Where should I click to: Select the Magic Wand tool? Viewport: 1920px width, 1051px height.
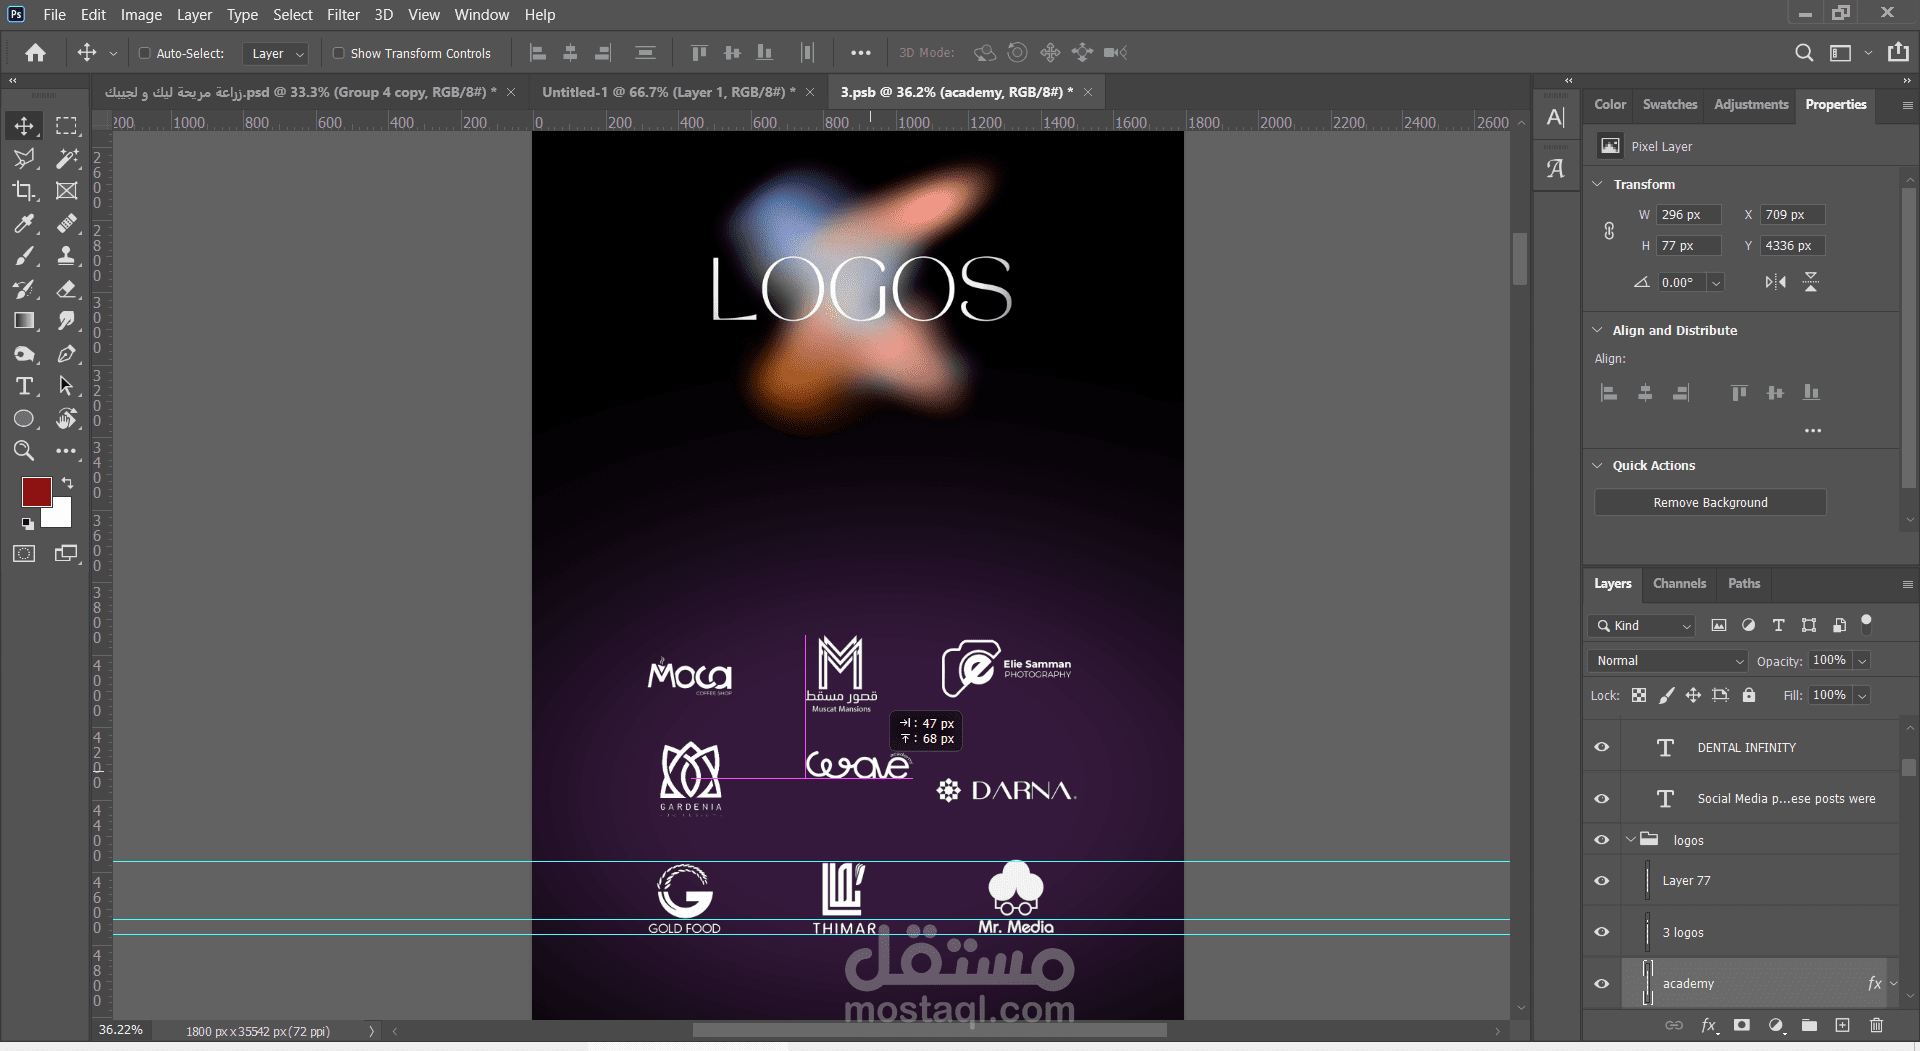(66, 158)
